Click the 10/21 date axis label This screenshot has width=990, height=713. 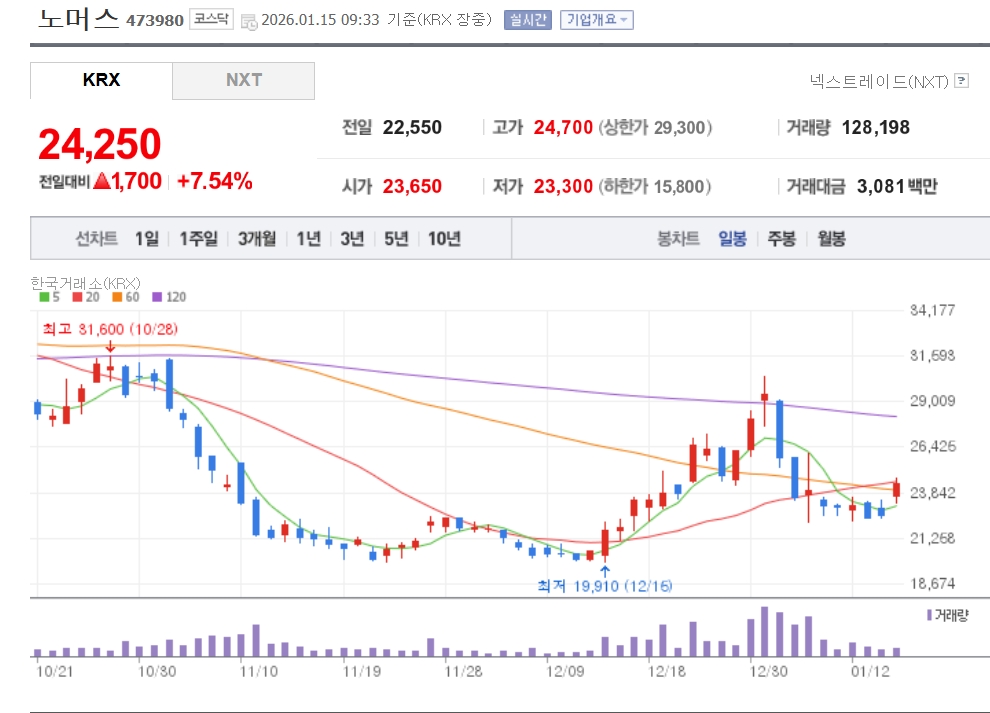click(x=54, y=671)
